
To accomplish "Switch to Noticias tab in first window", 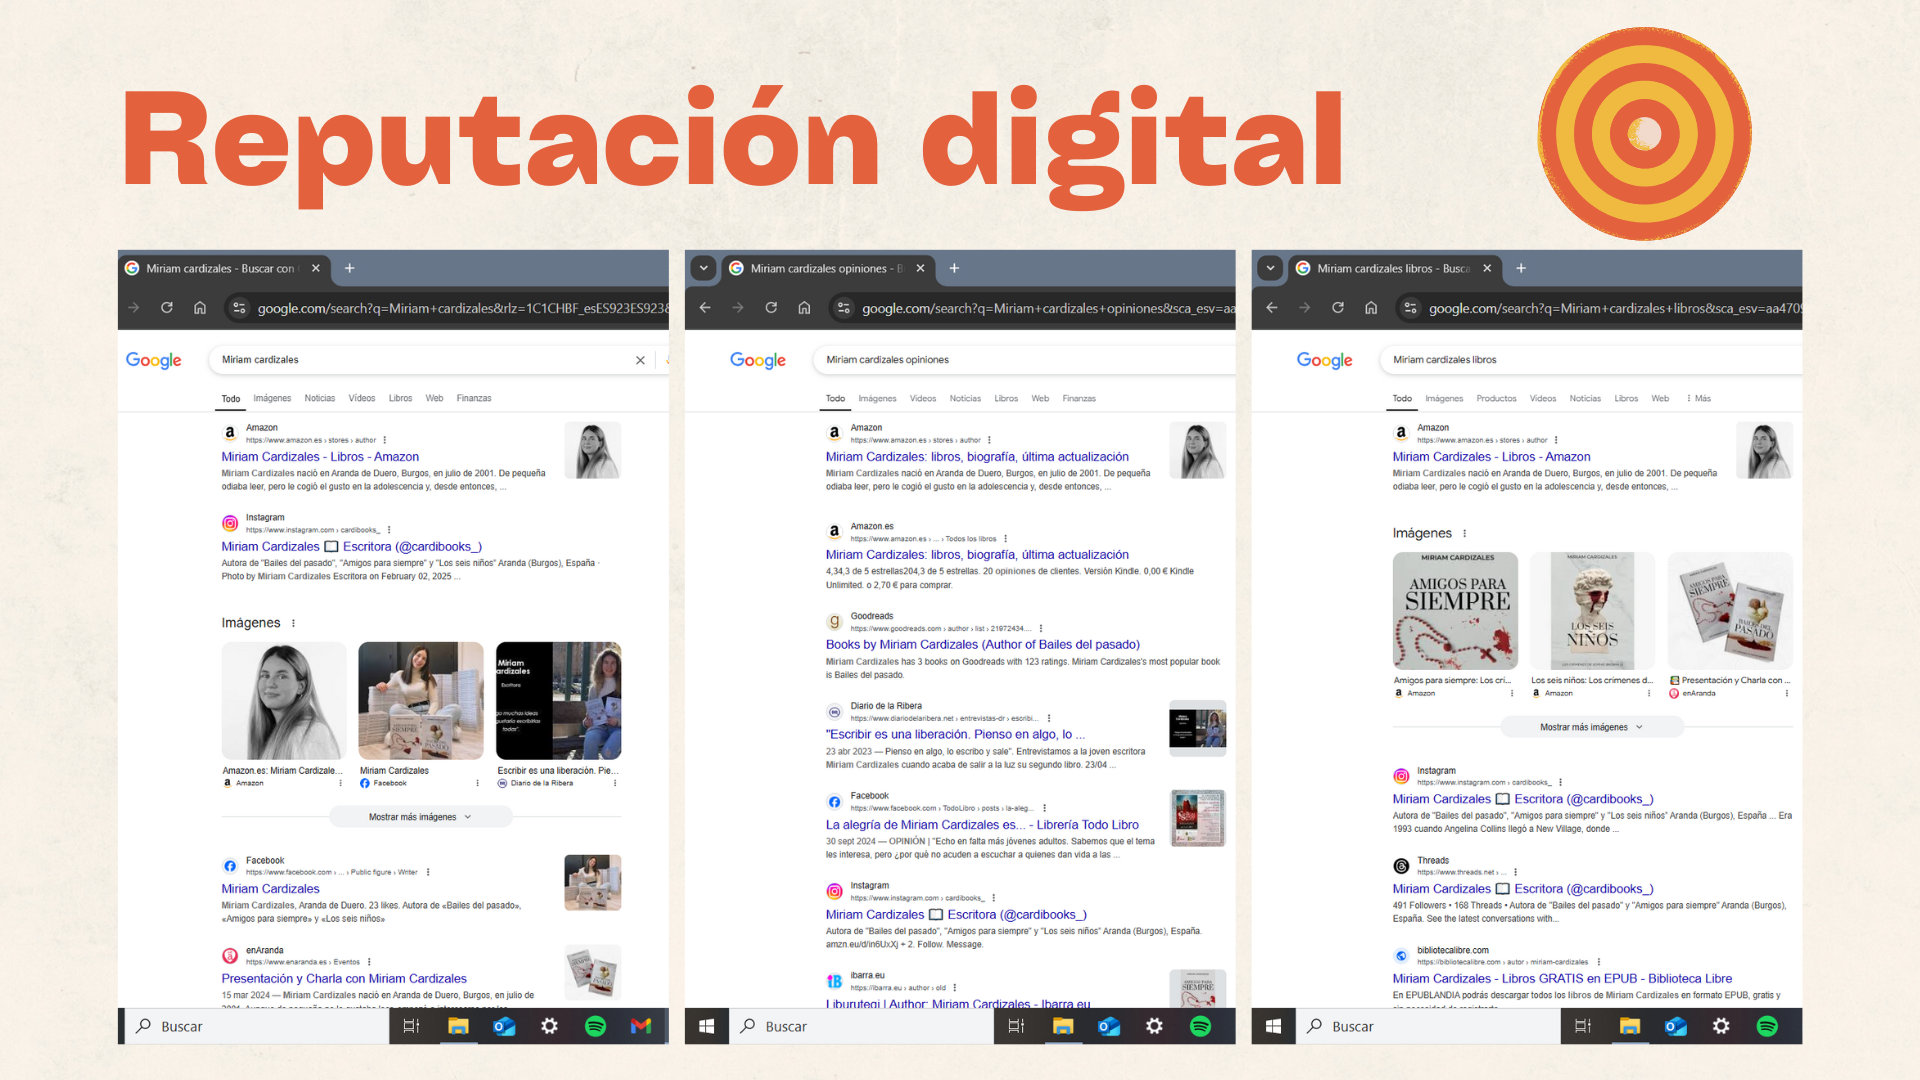I will click(x=320, y=398).
